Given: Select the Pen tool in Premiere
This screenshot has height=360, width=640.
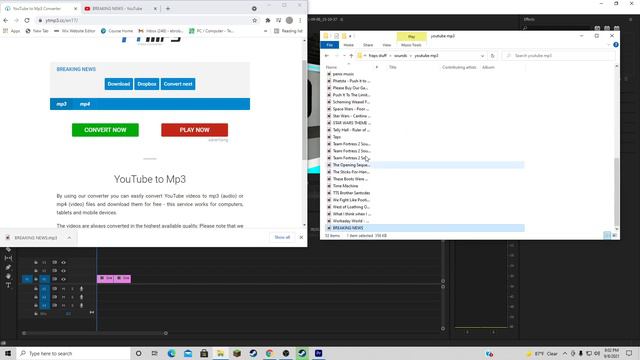Looking at the screenshot, I should 8,267.
